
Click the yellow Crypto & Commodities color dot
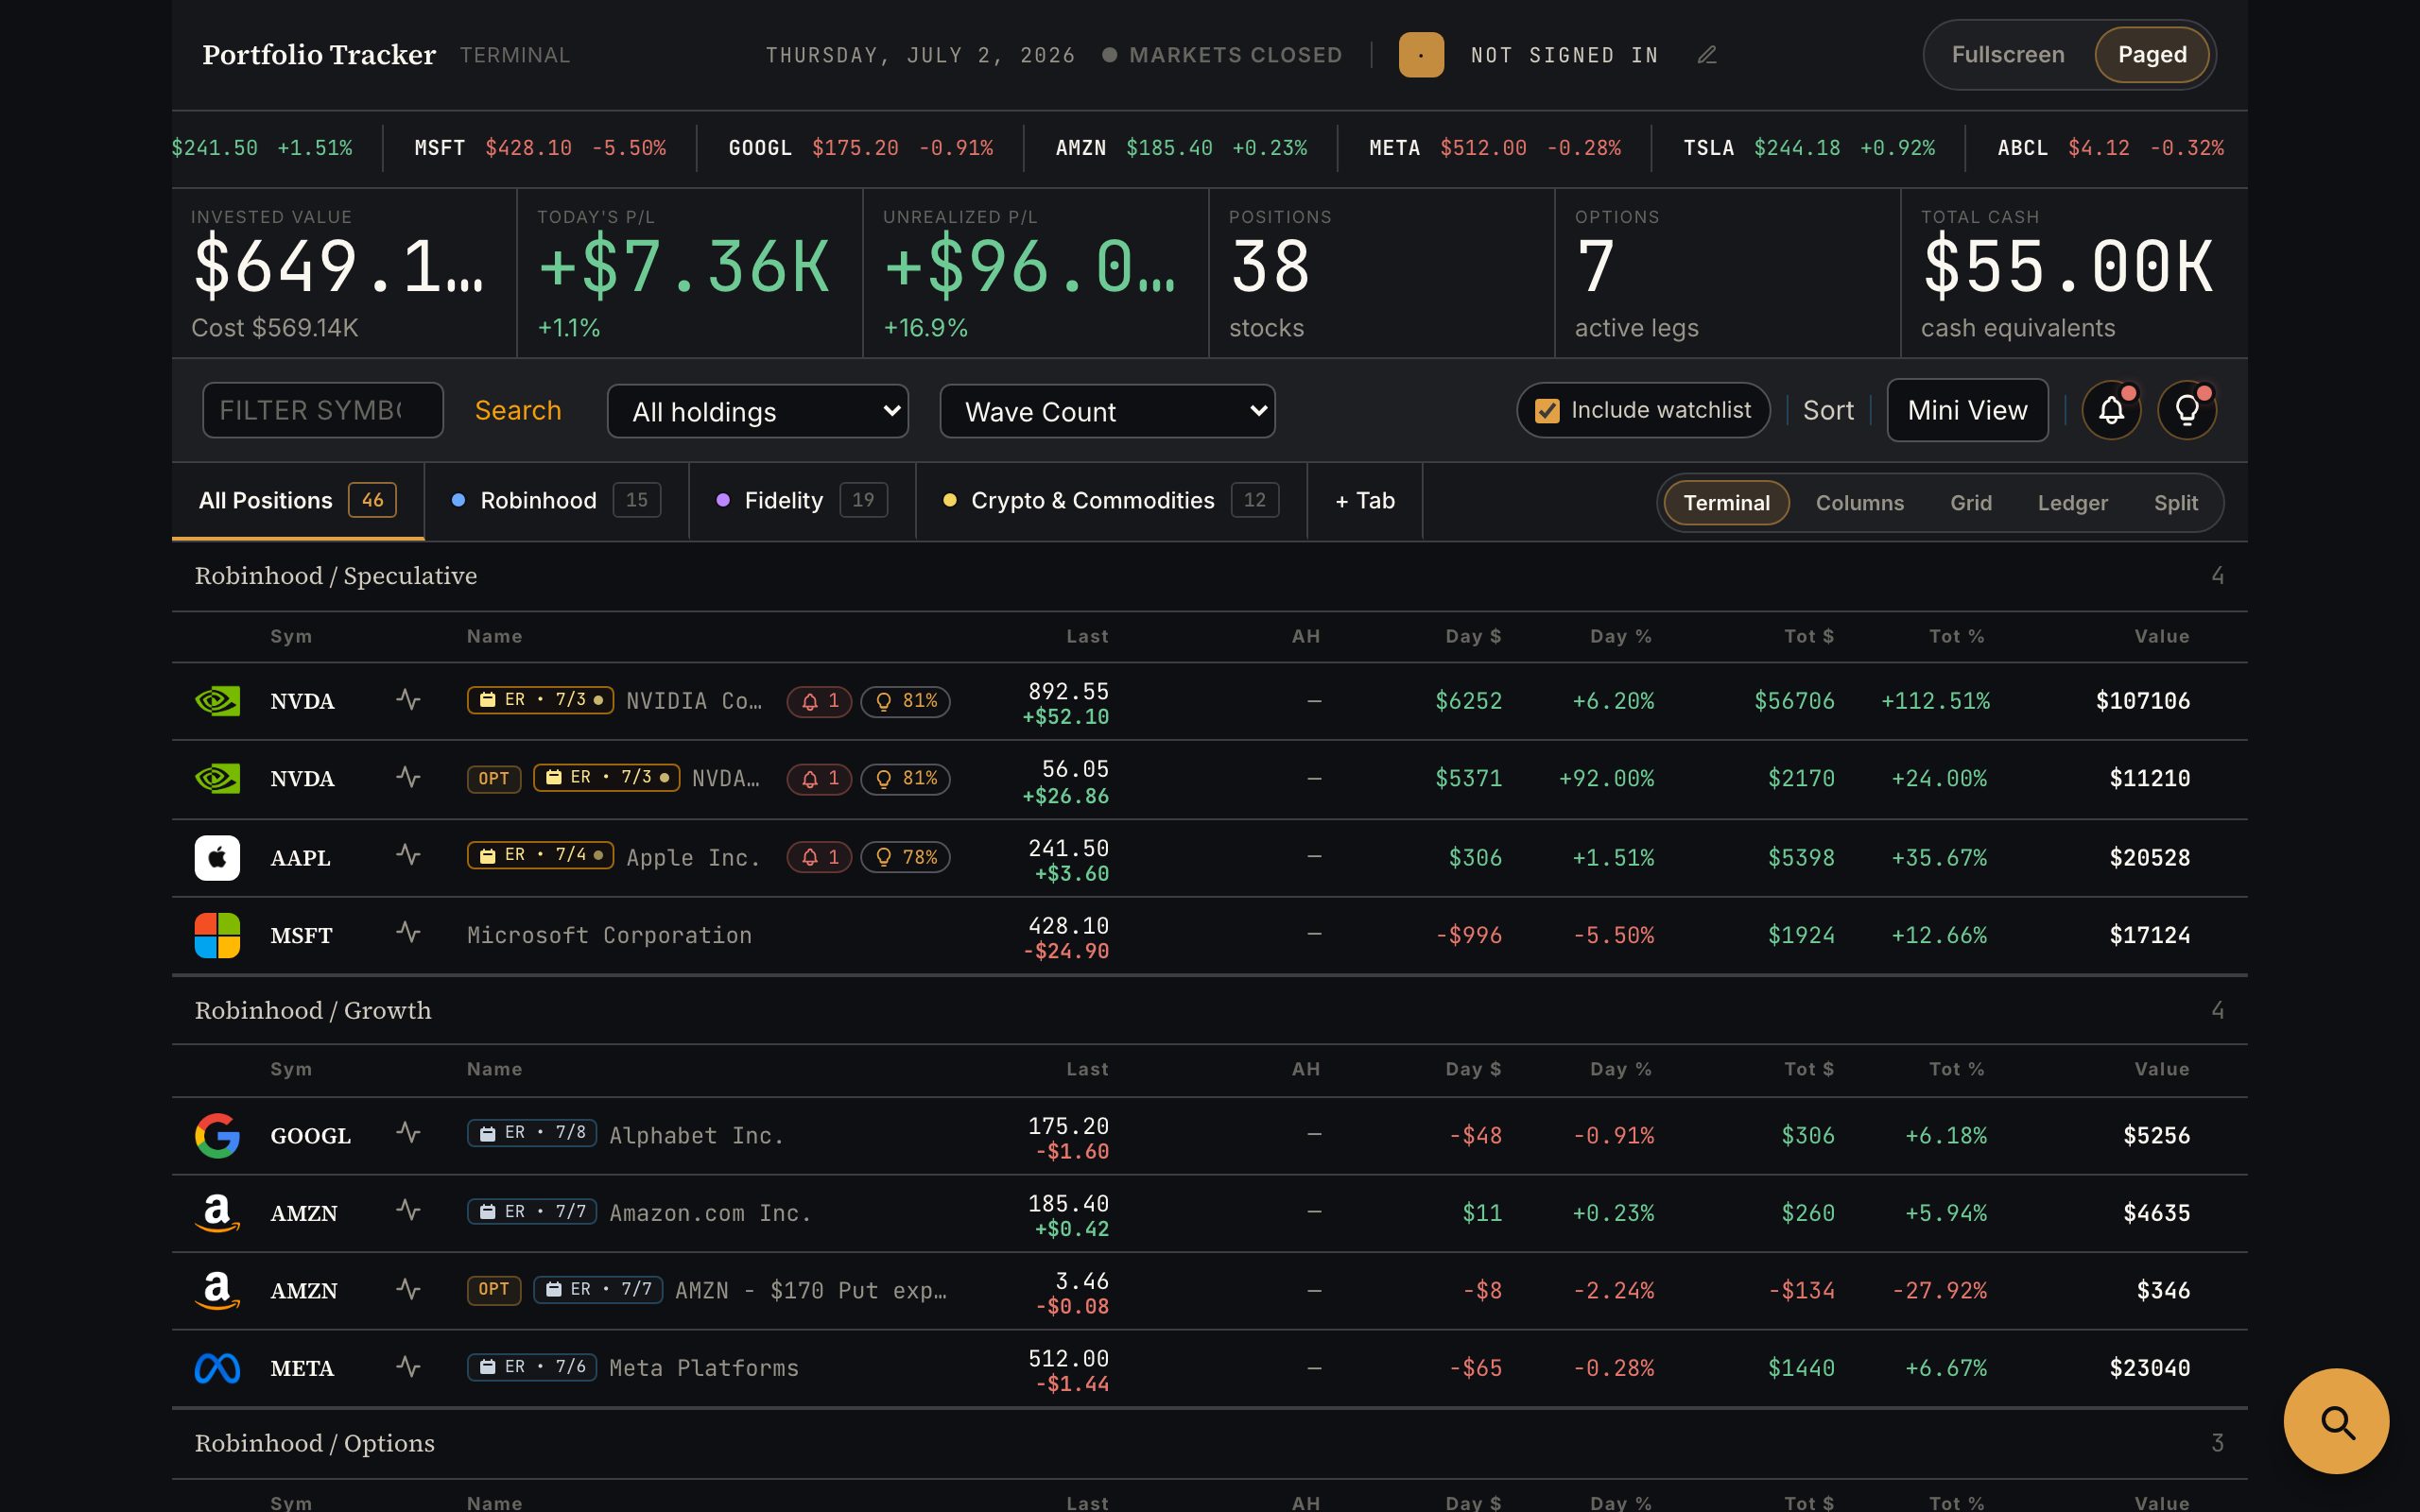tap(950, 500)
